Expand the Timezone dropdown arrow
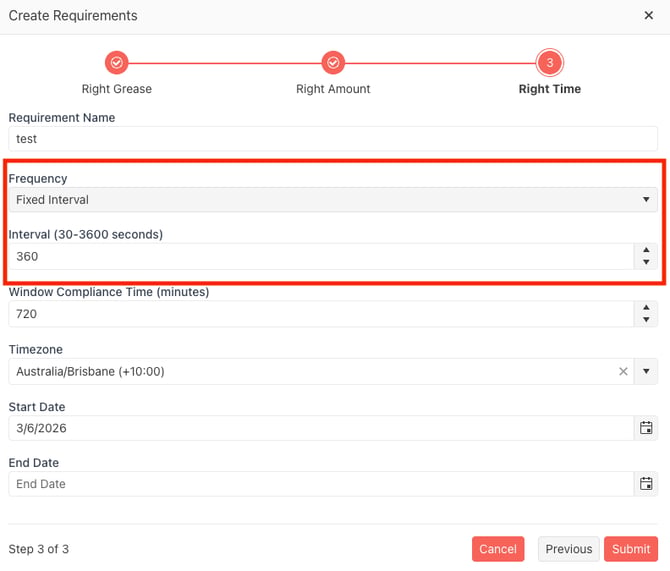670x571 pixels. 646,371
